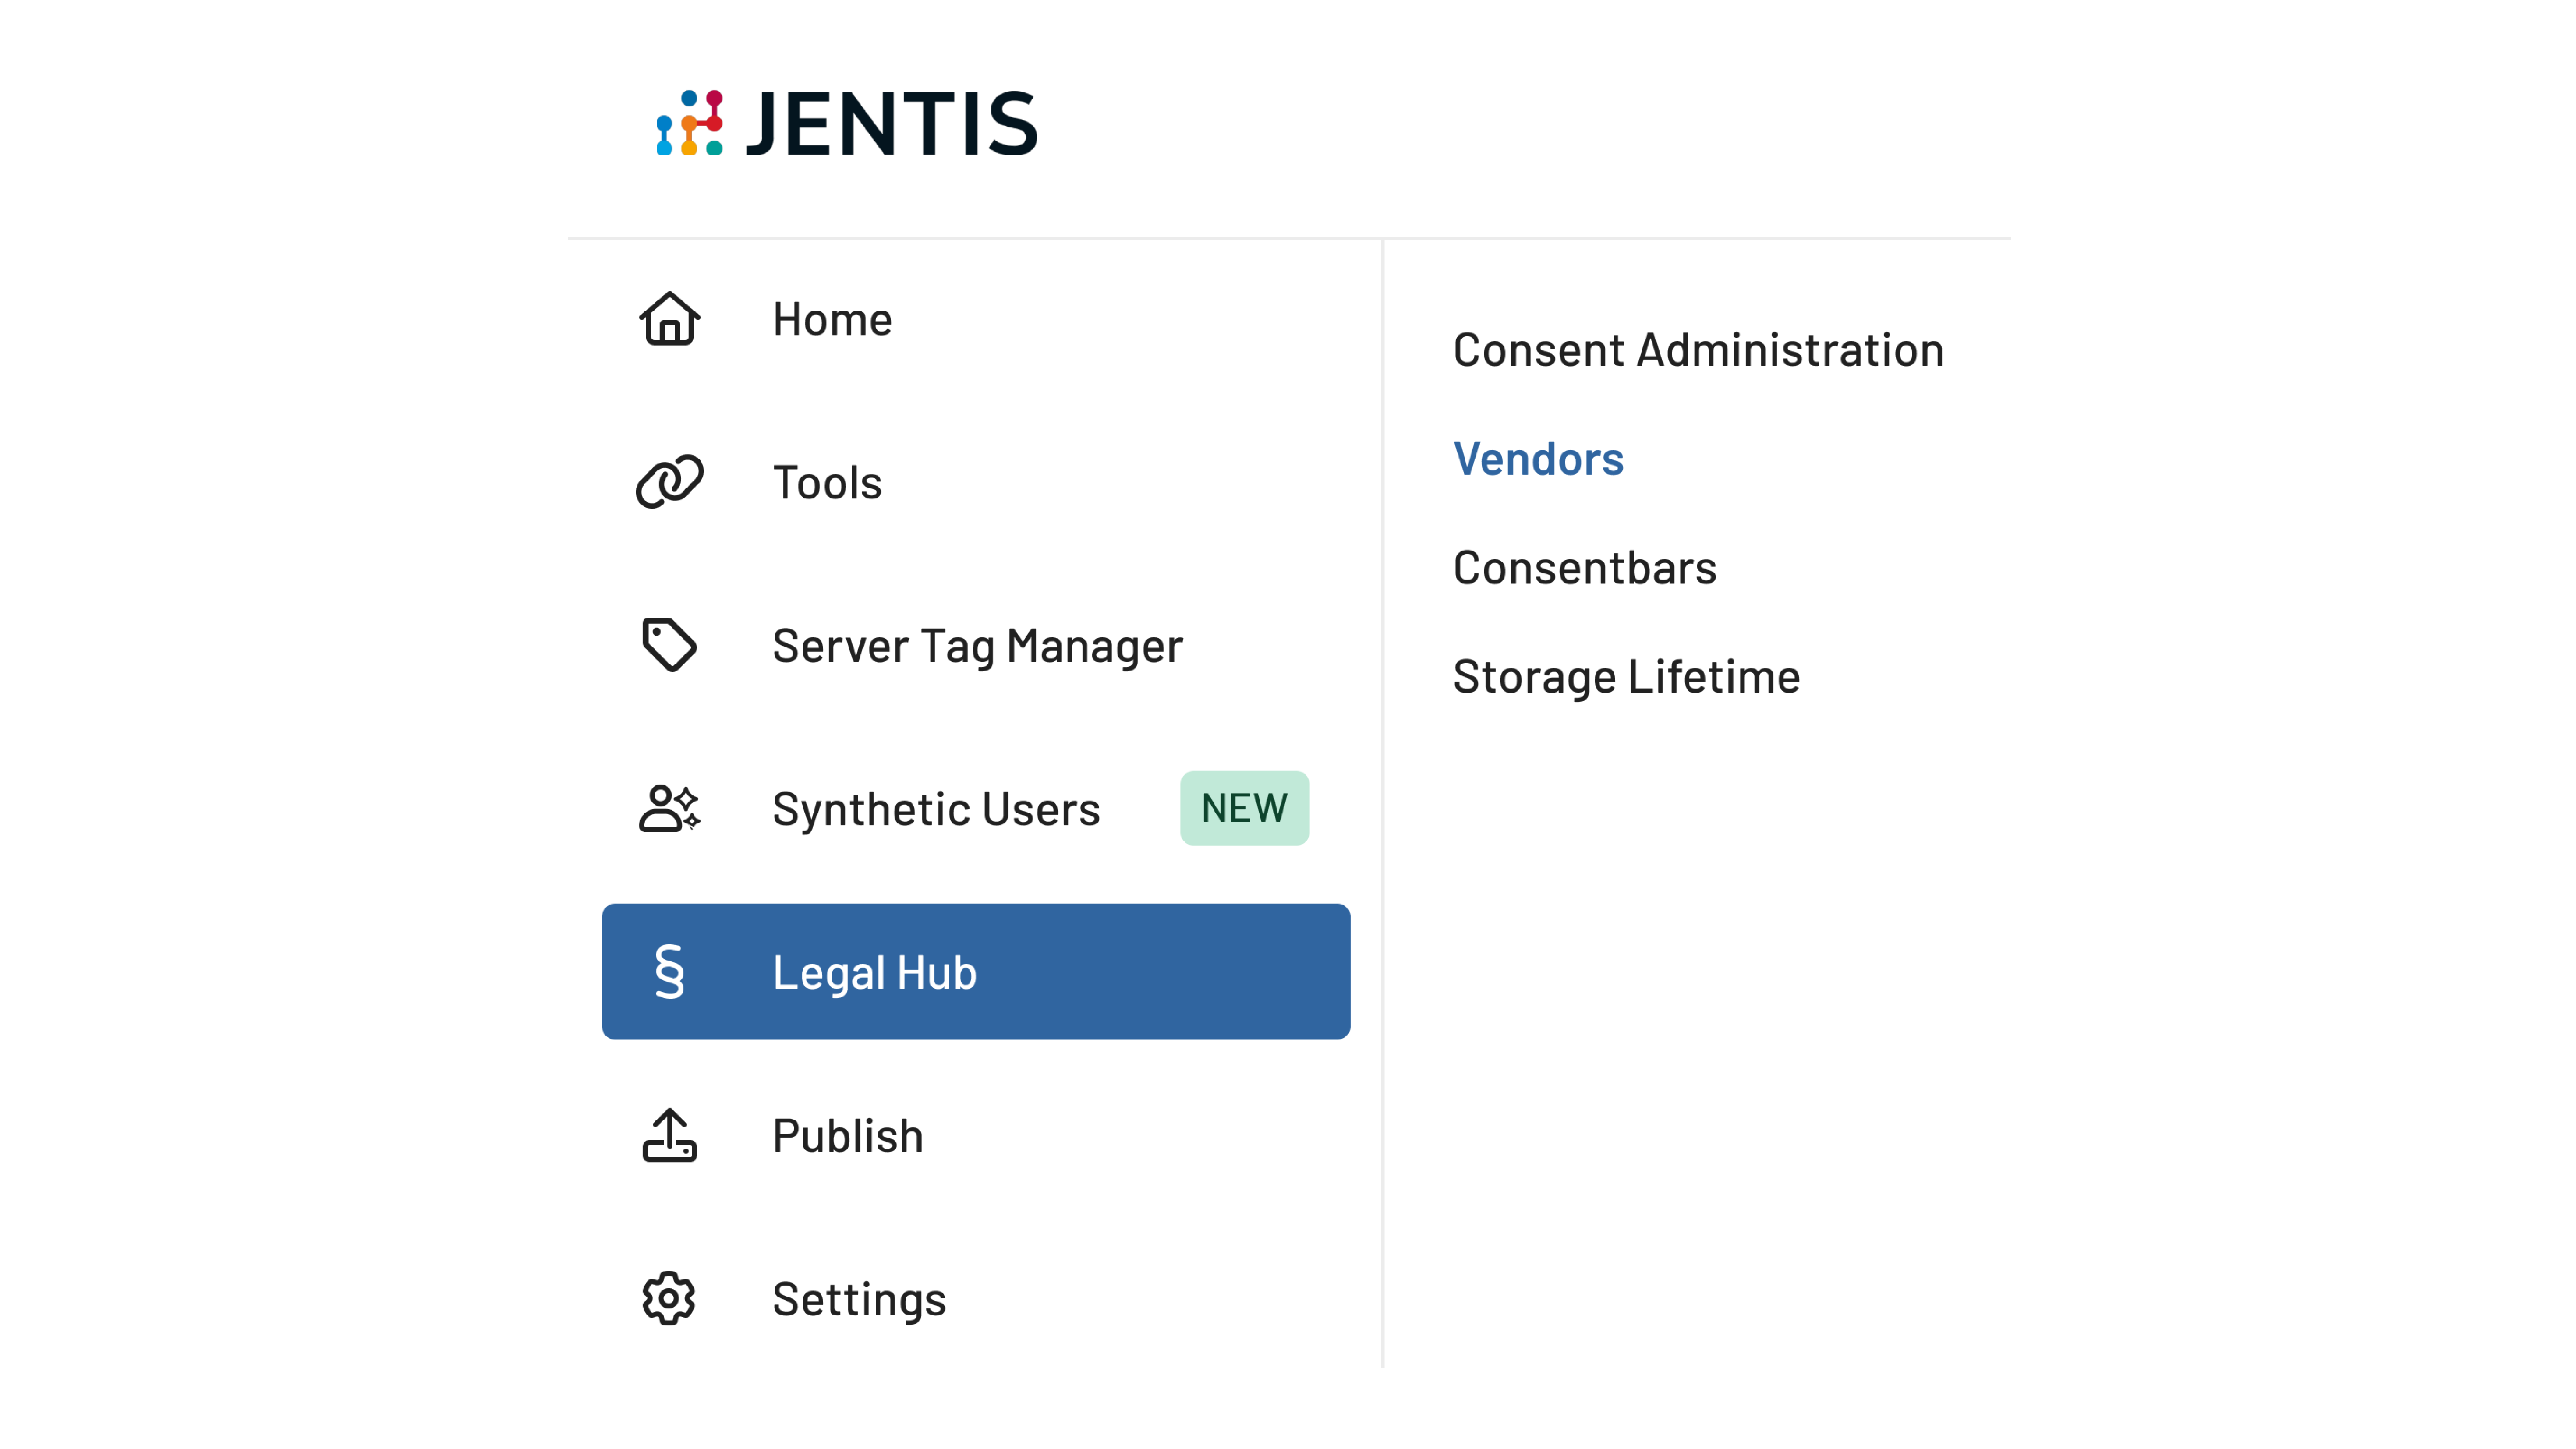
Task: Open Consent Administration submenu link
Action: [x=1698, y=350]
